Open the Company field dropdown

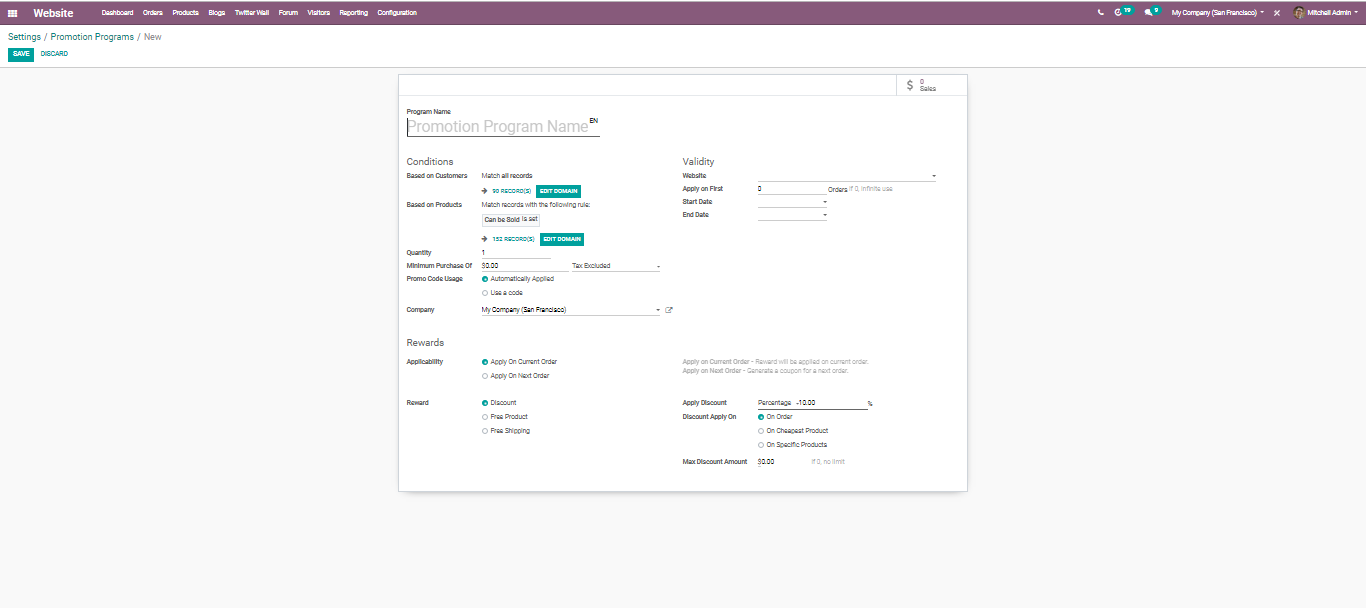click(x=571, y=310)
